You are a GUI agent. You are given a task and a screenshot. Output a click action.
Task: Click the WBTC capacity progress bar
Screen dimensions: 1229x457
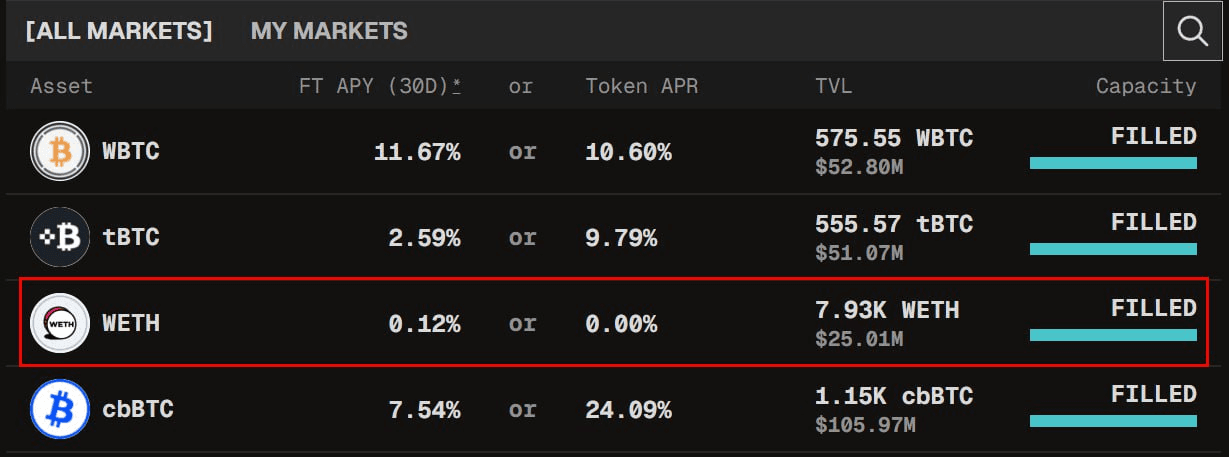pyautogui.click(x=1113, y=163)
